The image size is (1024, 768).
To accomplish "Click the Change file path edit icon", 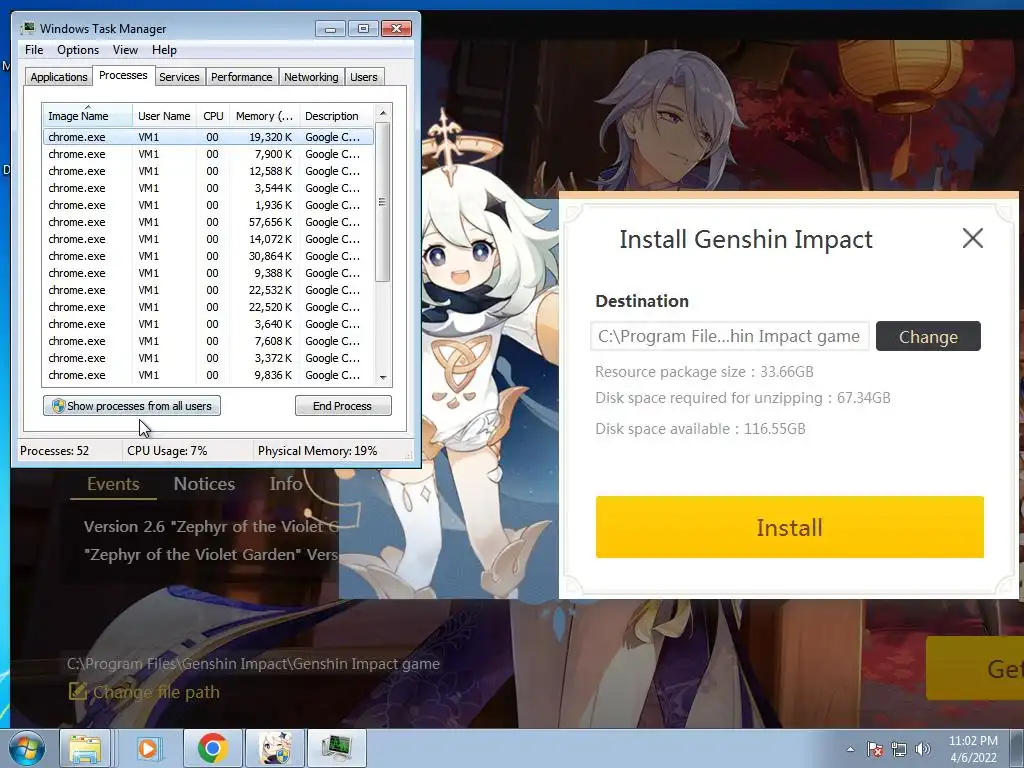I will [78, 691].
